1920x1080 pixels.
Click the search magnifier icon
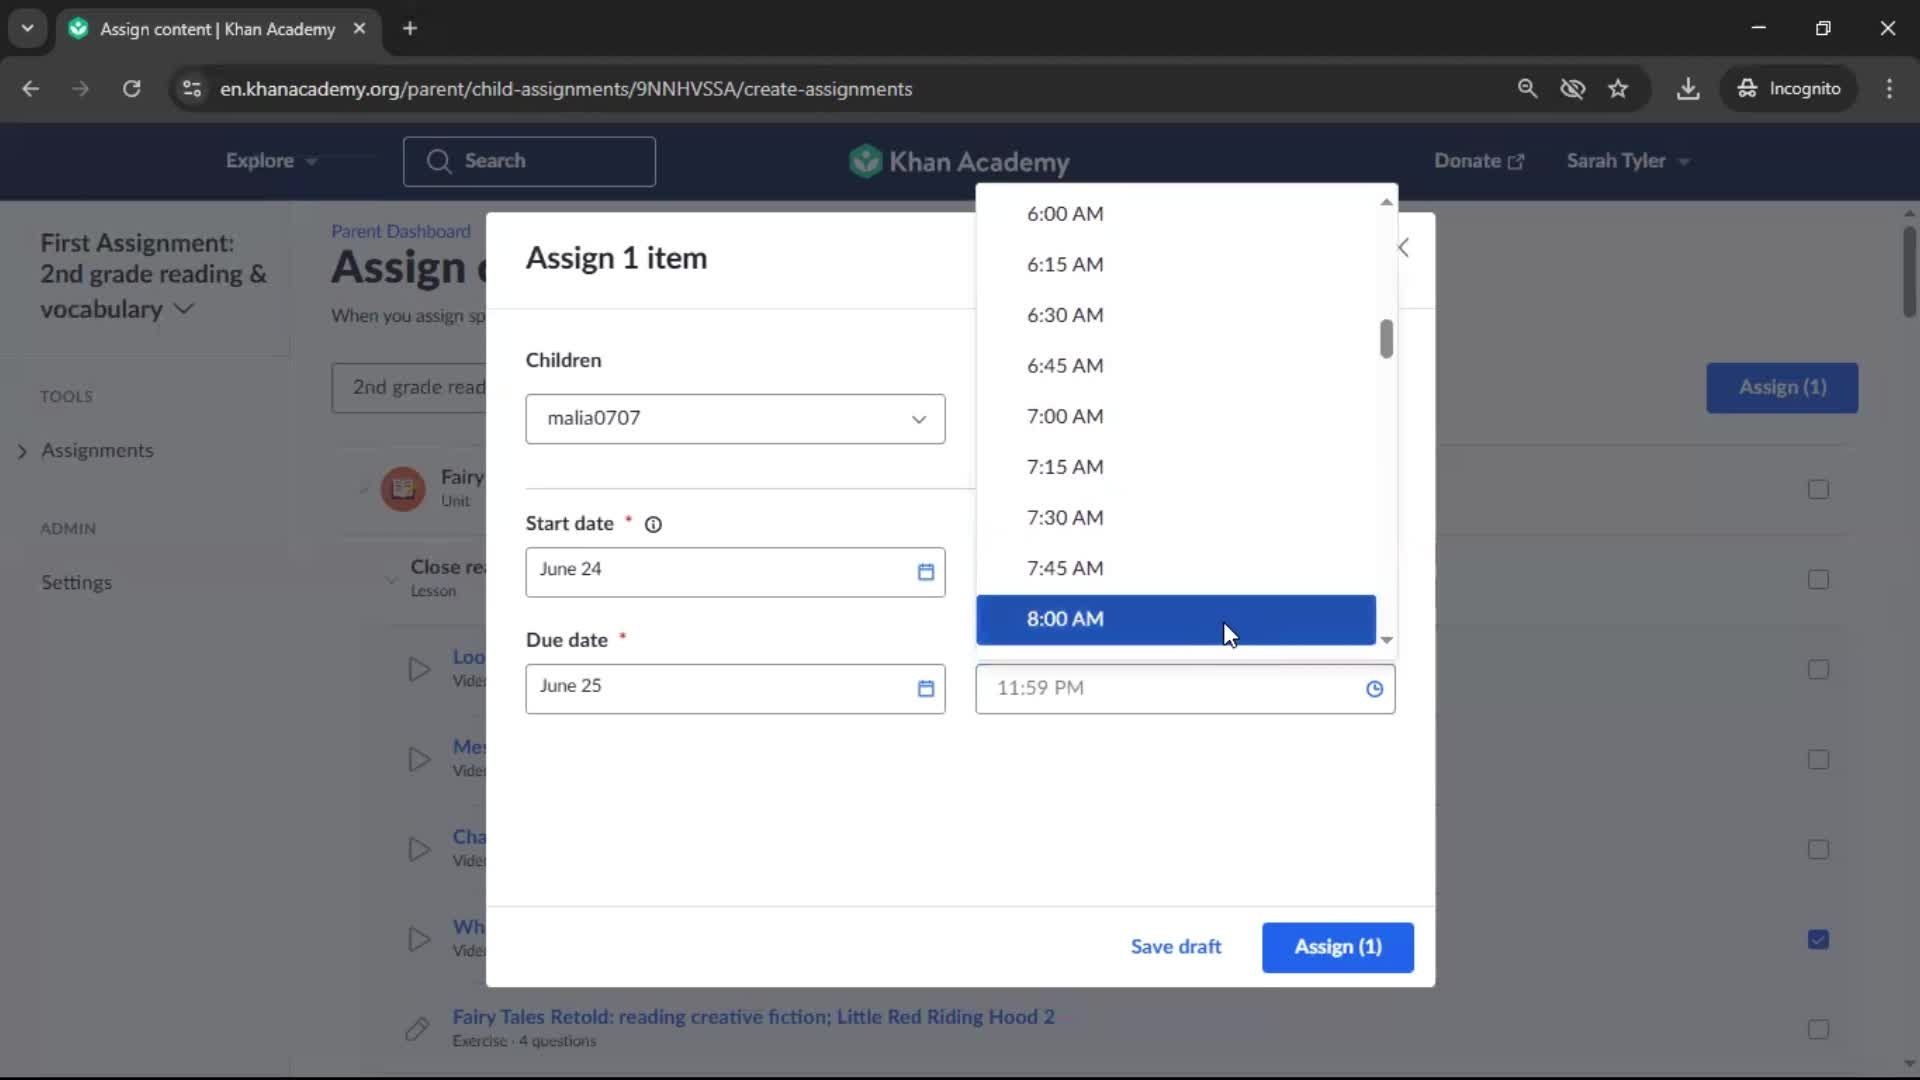coord(439,161)
